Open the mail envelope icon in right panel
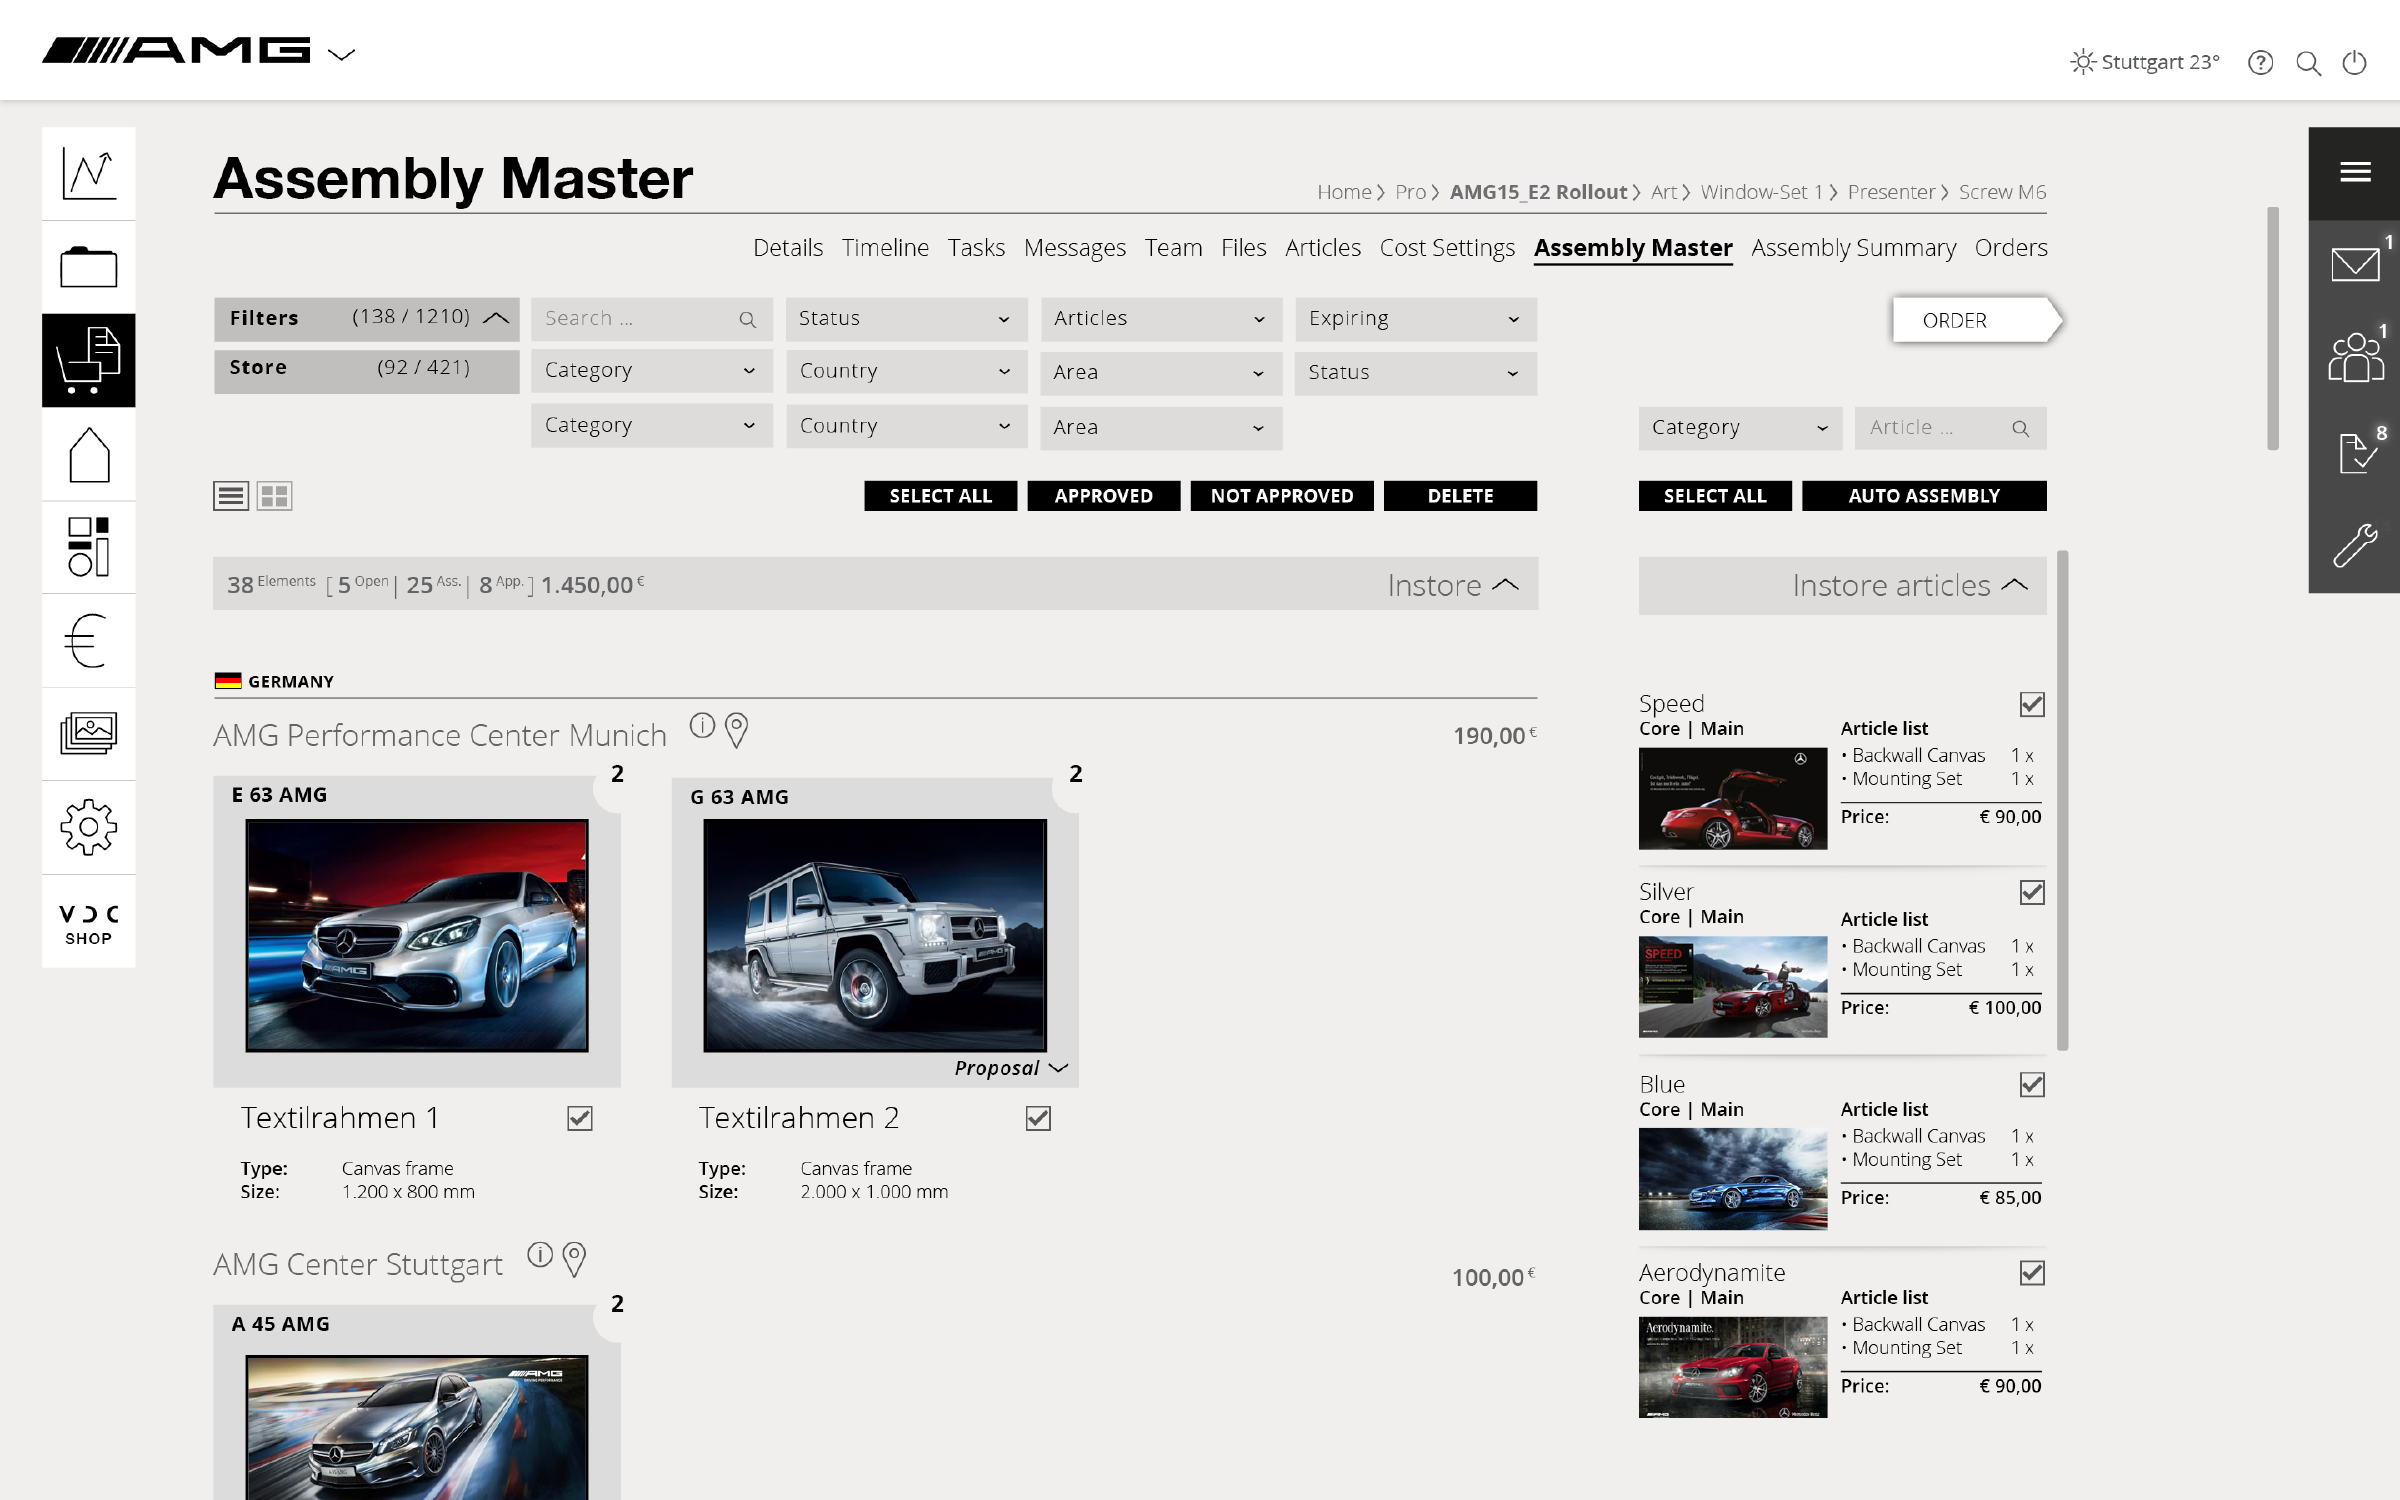 [x=2354, y=265]
